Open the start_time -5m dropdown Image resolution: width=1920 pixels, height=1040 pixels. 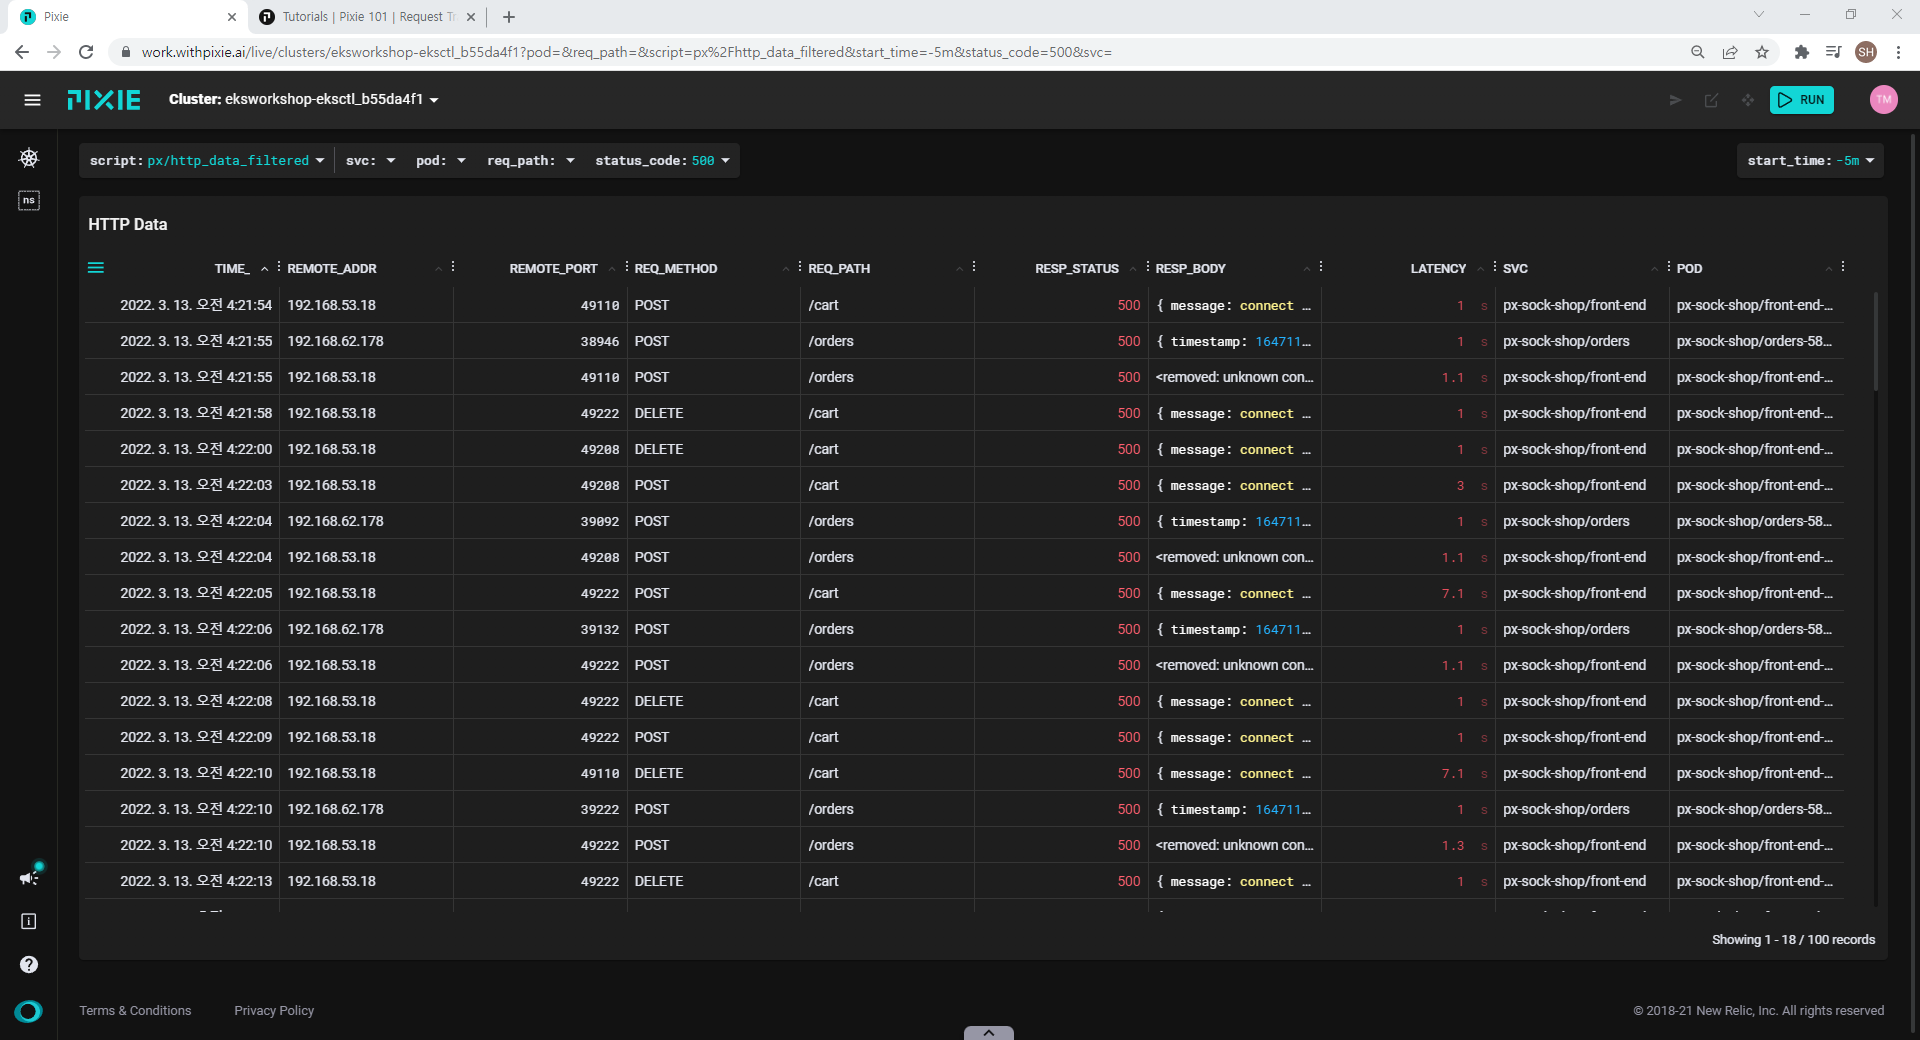point(1811,161)
